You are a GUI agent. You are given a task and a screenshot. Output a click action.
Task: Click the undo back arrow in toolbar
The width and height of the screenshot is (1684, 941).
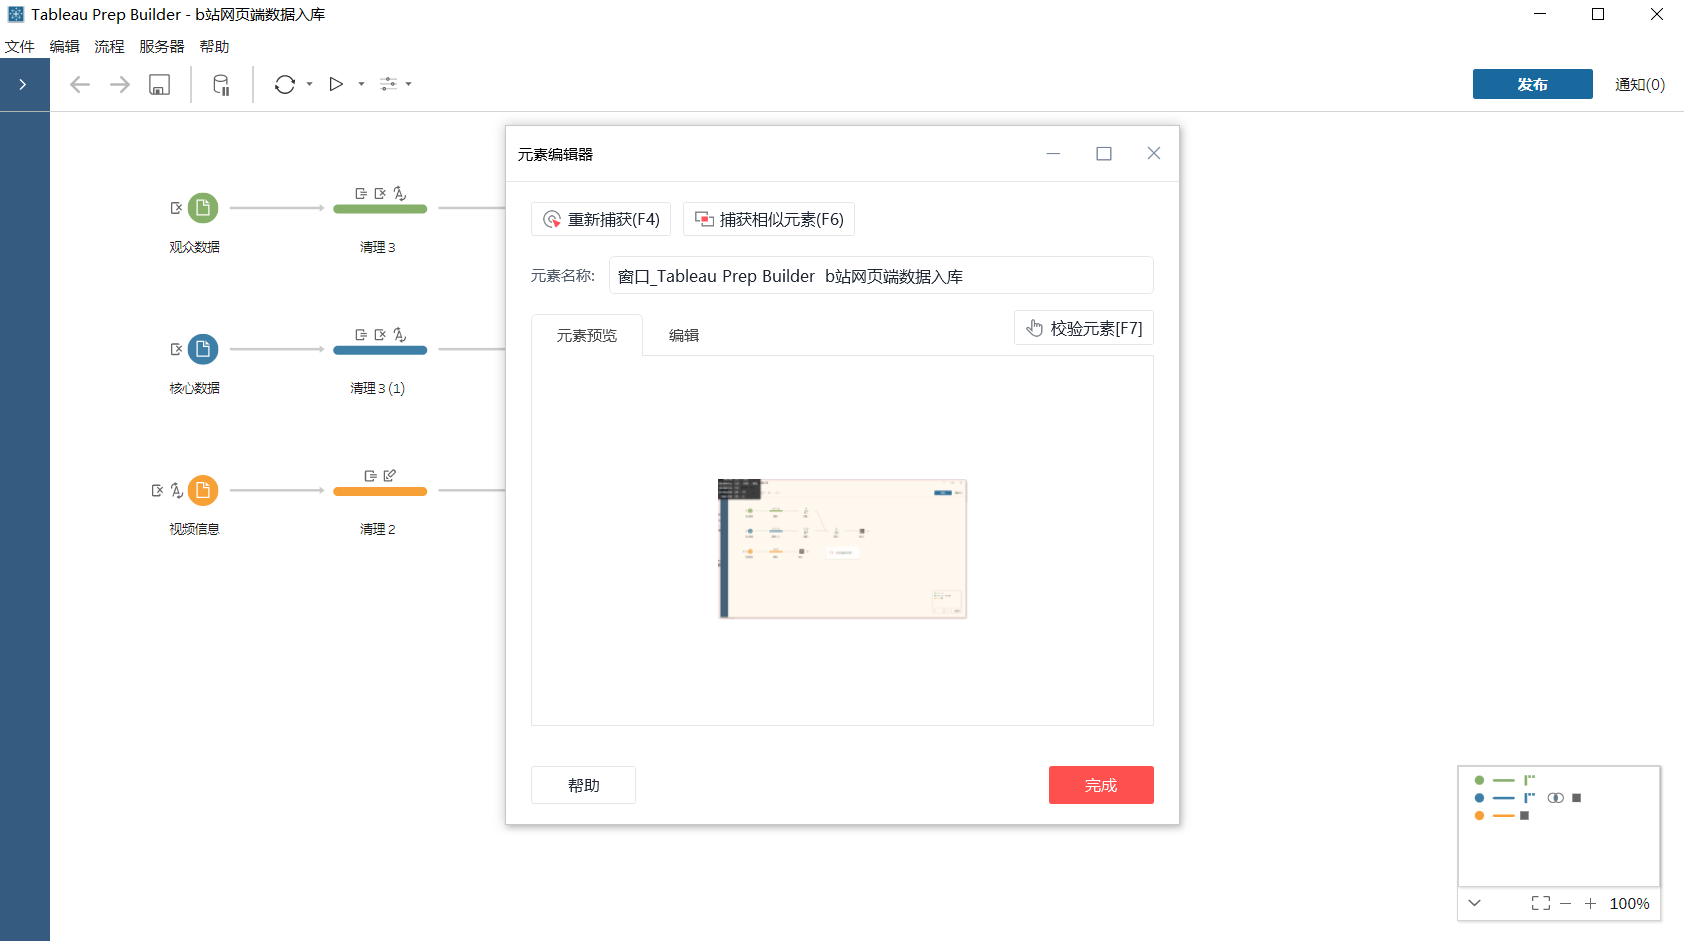click(x=80, y=85)
